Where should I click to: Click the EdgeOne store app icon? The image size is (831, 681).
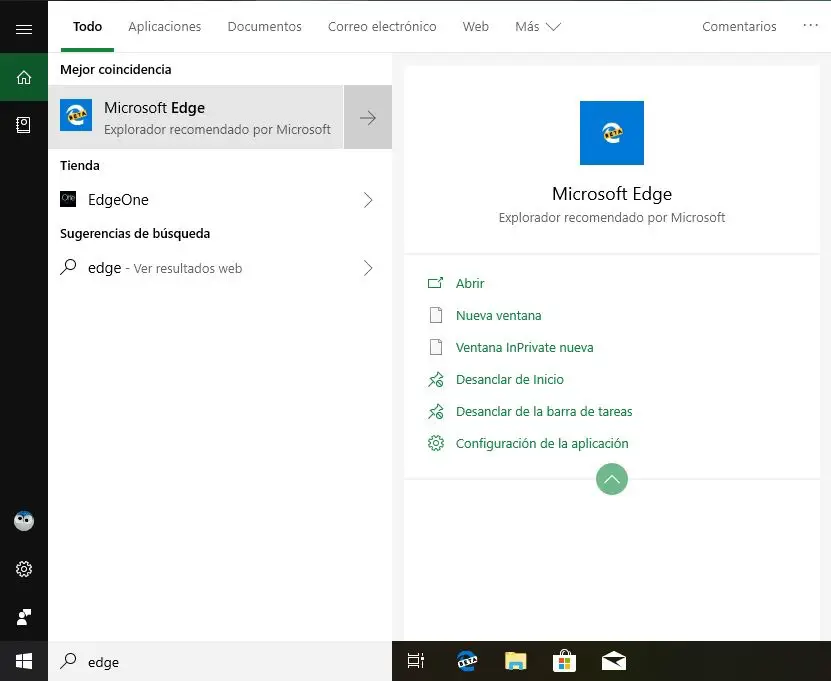click(x=68, y=199)
